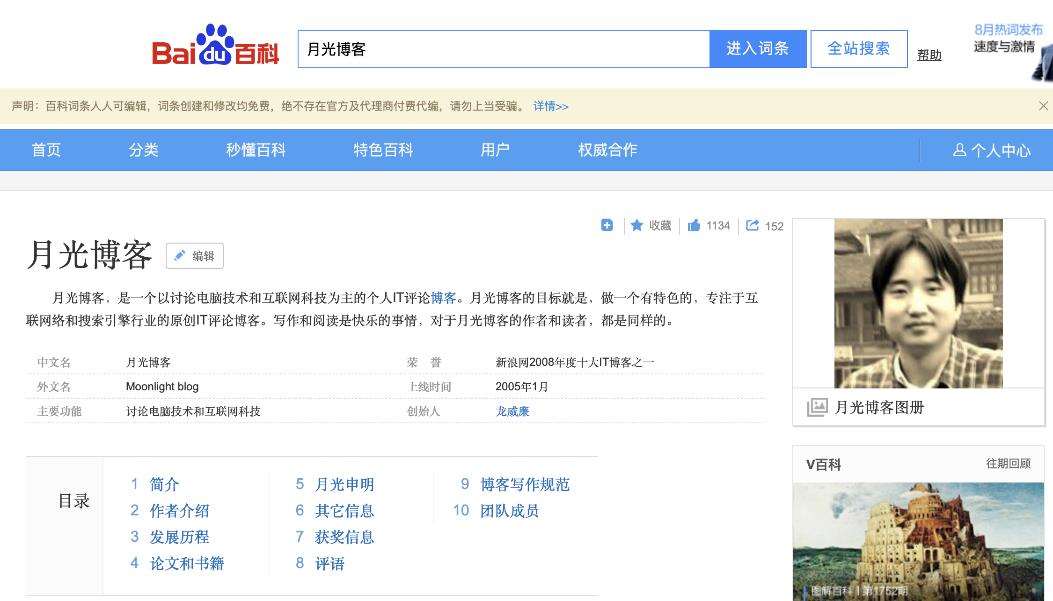
Task: Edit the entry with 编辑 button
Action: (x=195, y=256)
